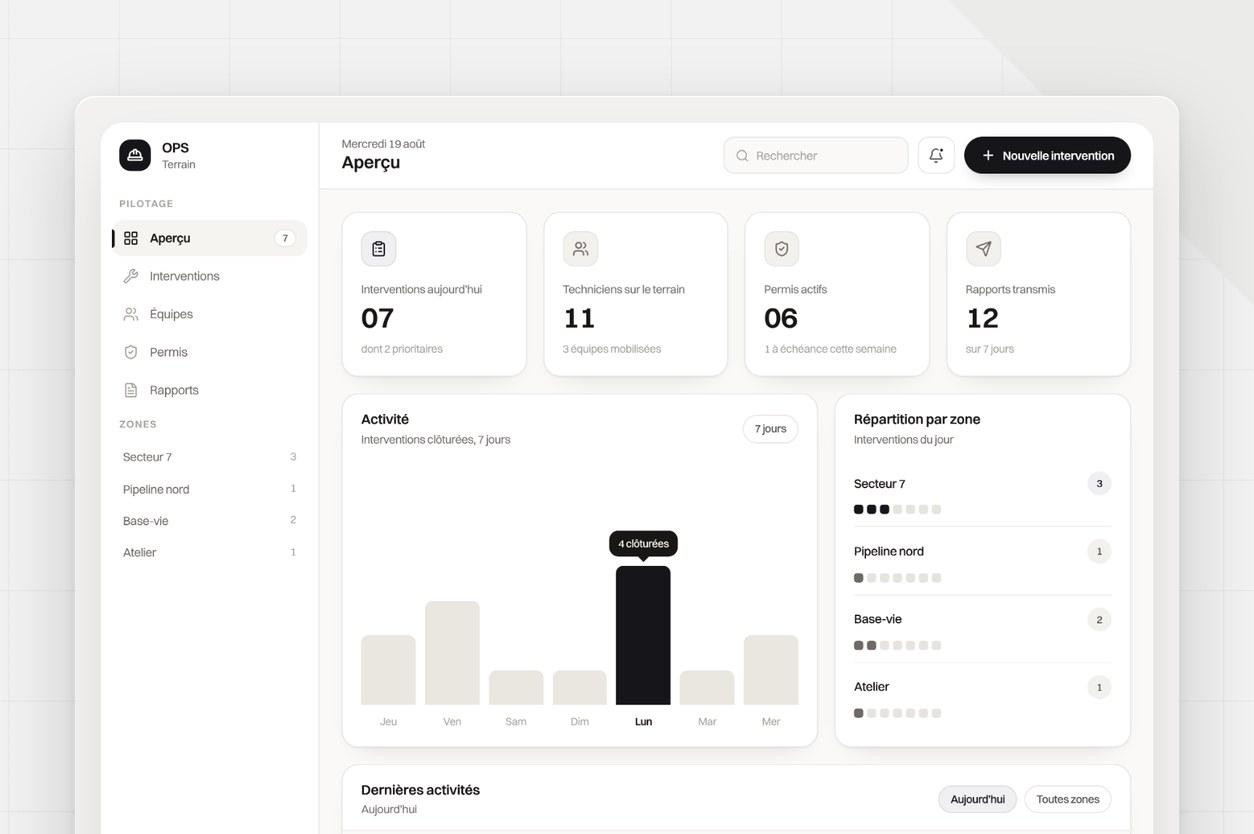Click the Rapports document icon
The height and width of the screenshot is (834, 1254).
131,390
